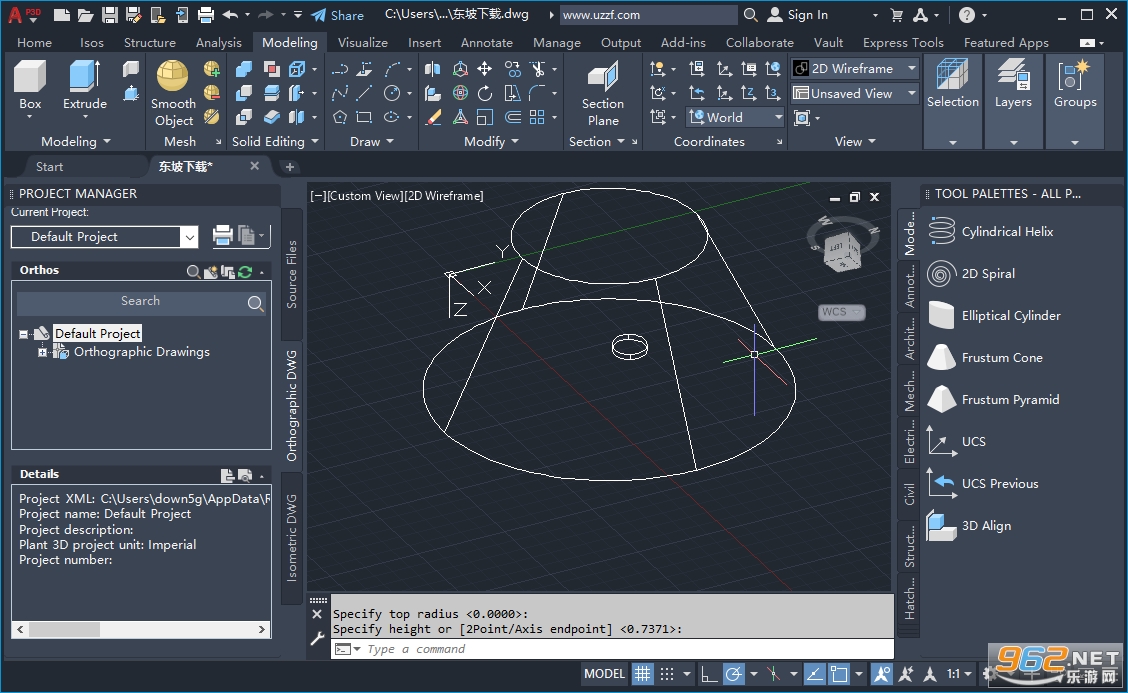The image size is (1128, 693).
Task: Open the Isometric DWG side tab
Action: click(x=291, y=538)
